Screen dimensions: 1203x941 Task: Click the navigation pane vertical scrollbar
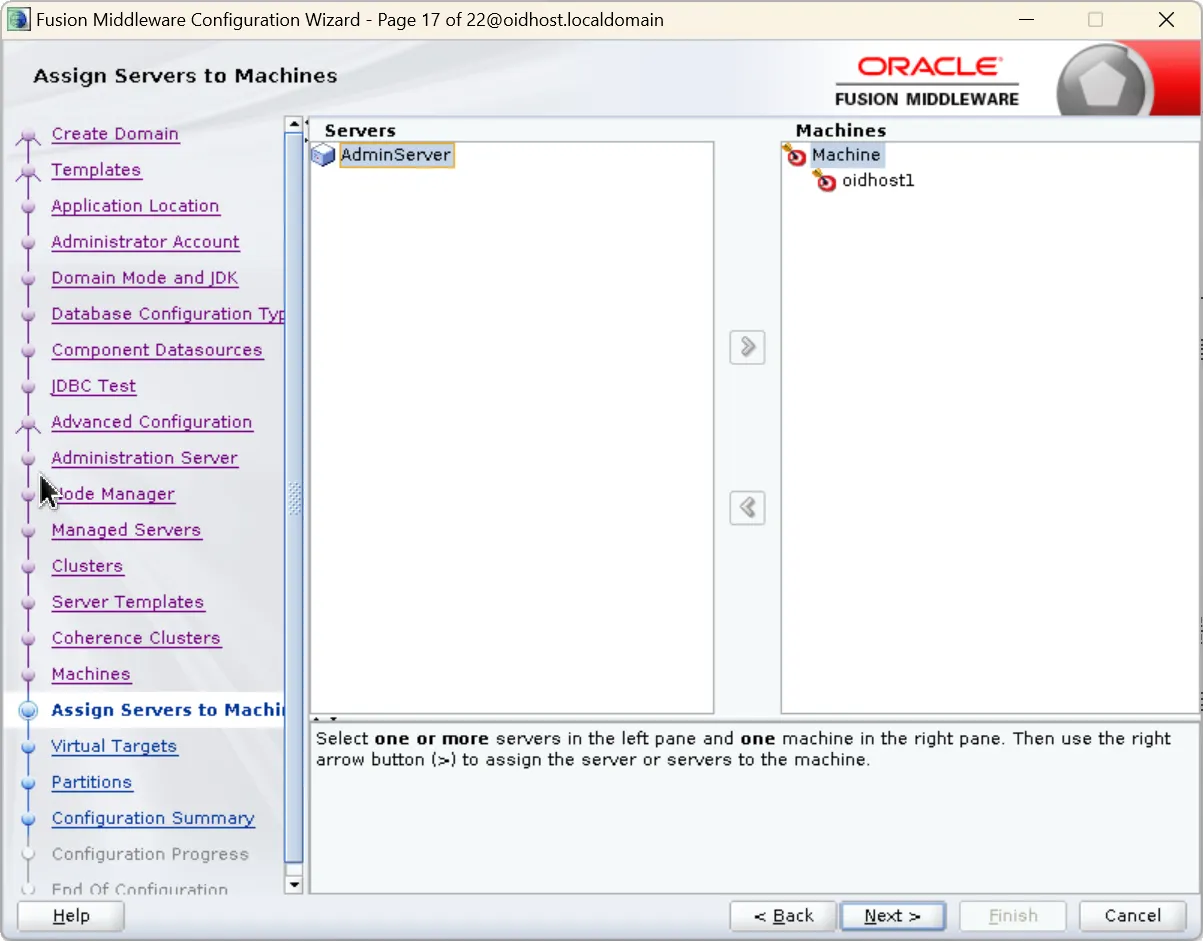point(294,498)
